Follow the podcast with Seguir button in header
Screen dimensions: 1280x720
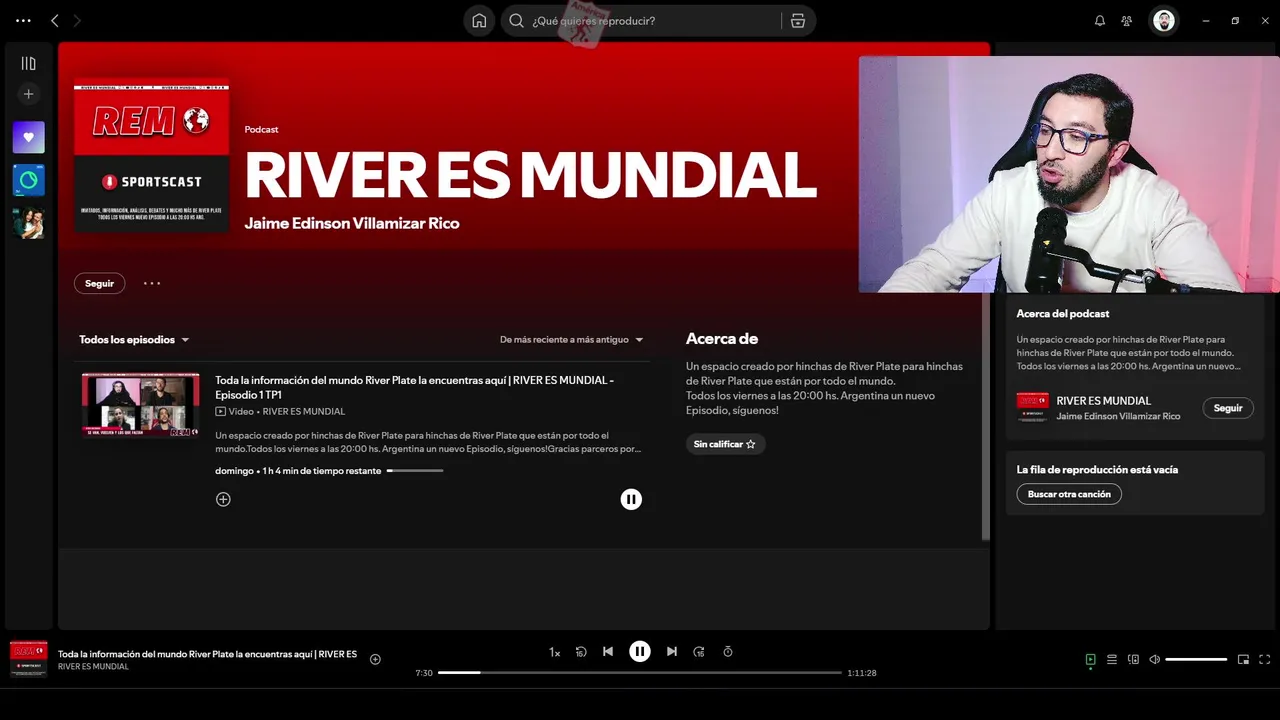(99, 283)
